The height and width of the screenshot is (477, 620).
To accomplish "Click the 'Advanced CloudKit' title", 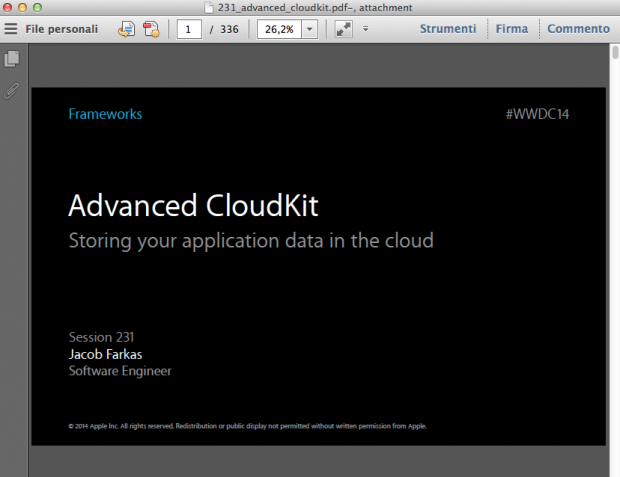I will 193,205.
